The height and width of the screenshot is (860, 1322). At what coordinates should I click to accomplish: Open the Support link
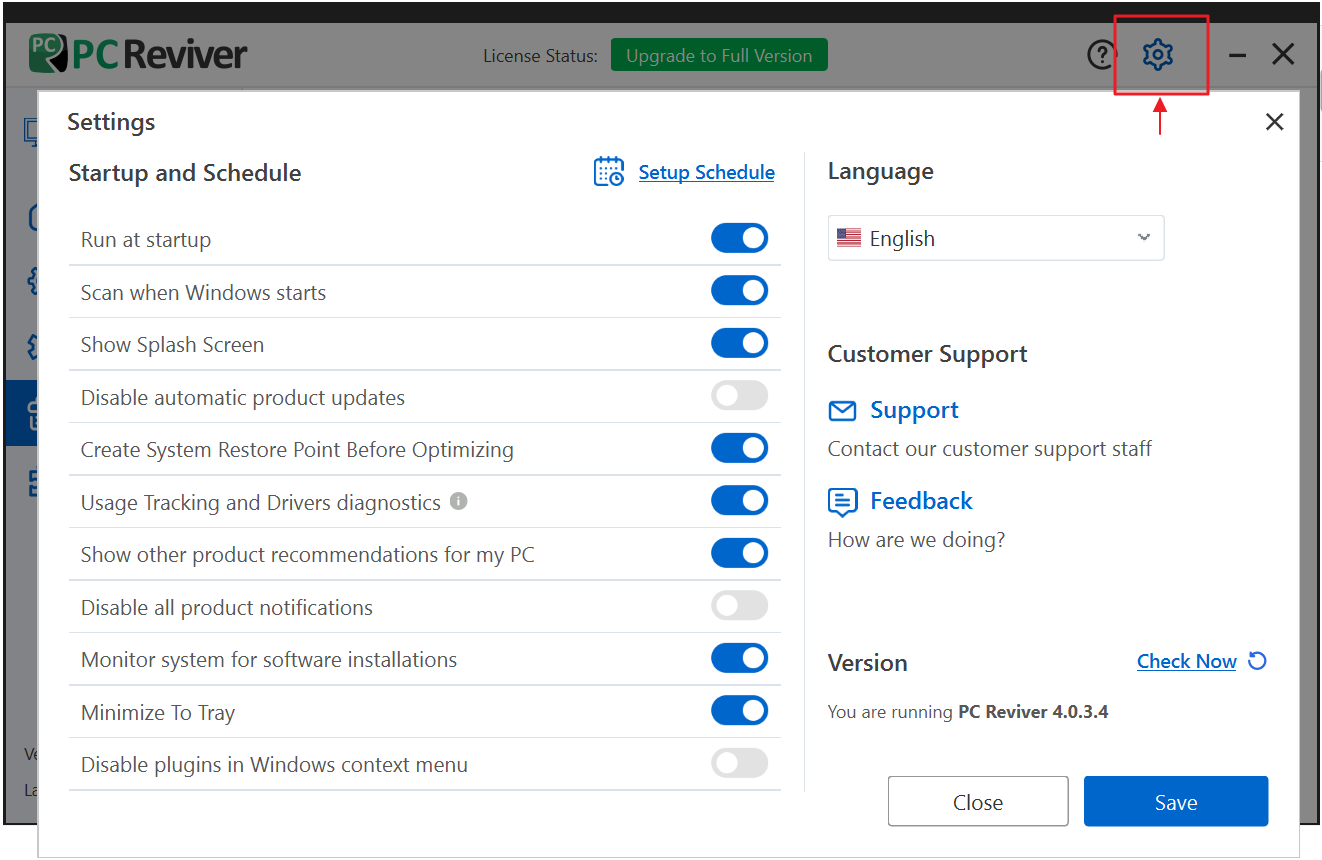[x=914, y=410]
